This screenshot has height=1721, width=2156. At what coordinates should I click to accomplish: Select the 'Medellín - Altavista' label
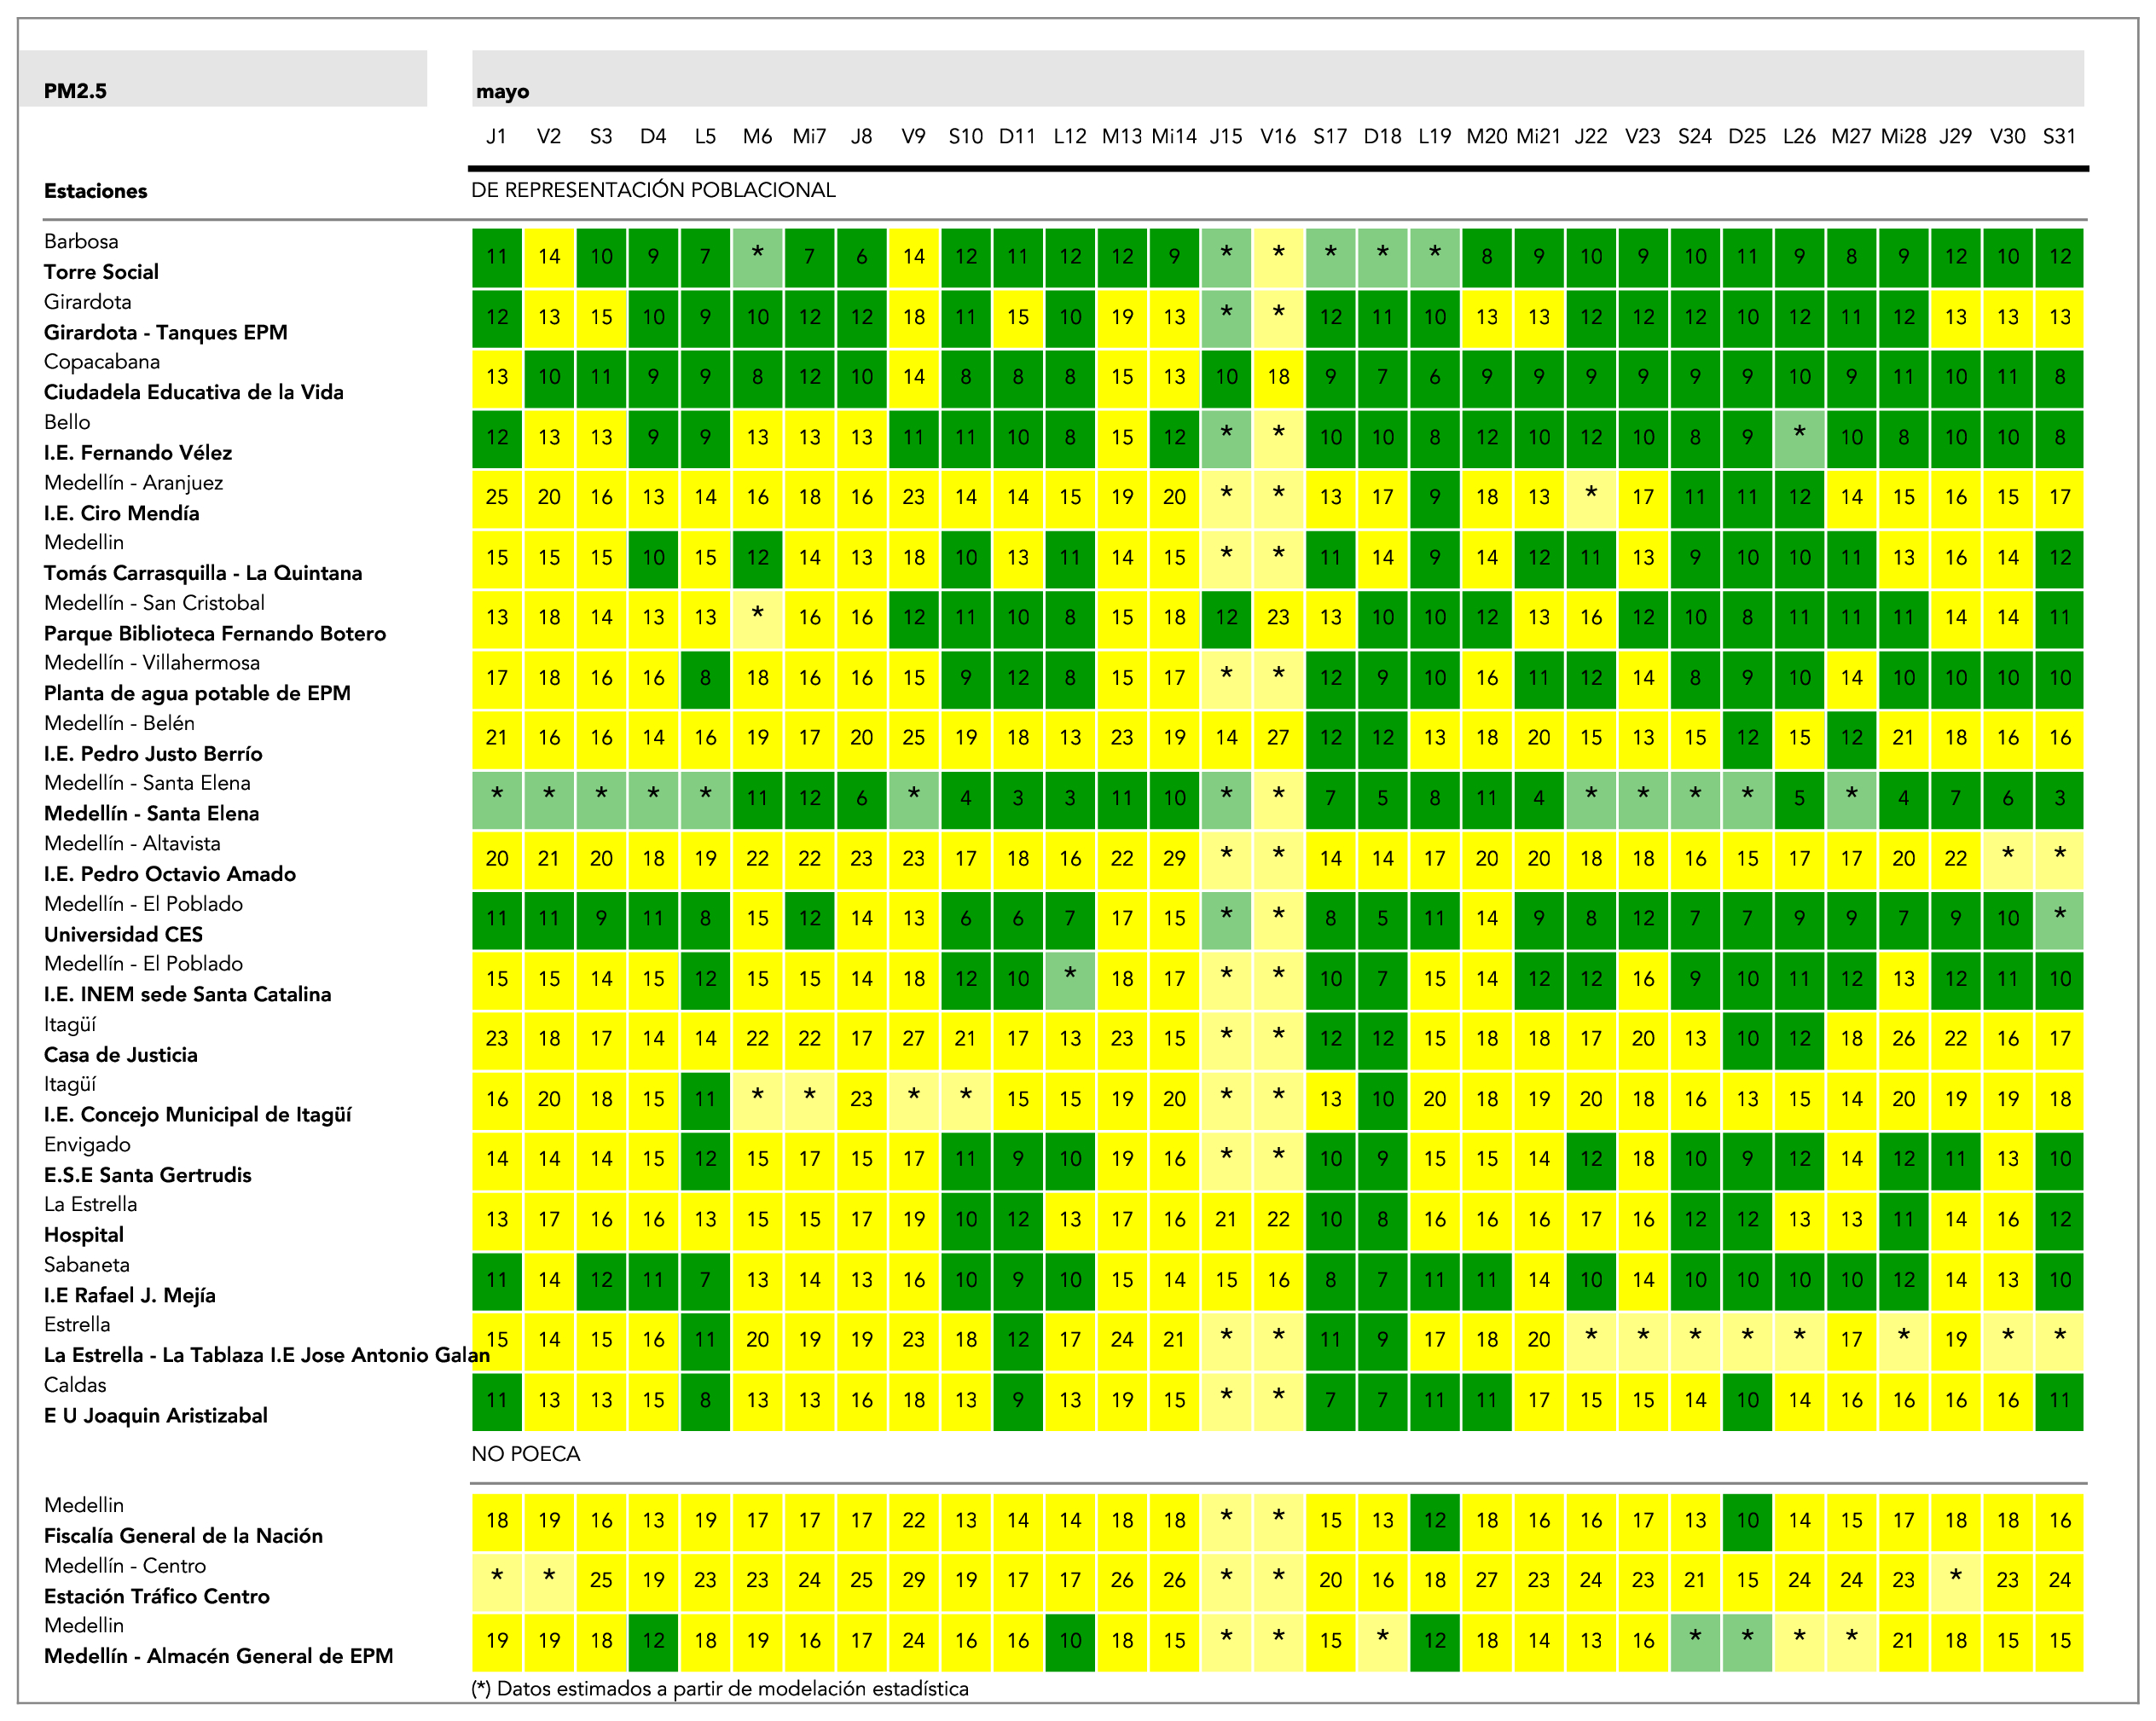[132, 844]
